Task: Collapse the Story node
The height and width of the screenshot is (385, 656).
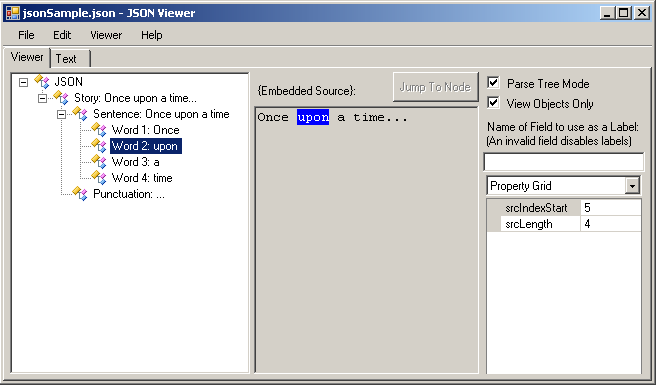Action: click(42, 98)
